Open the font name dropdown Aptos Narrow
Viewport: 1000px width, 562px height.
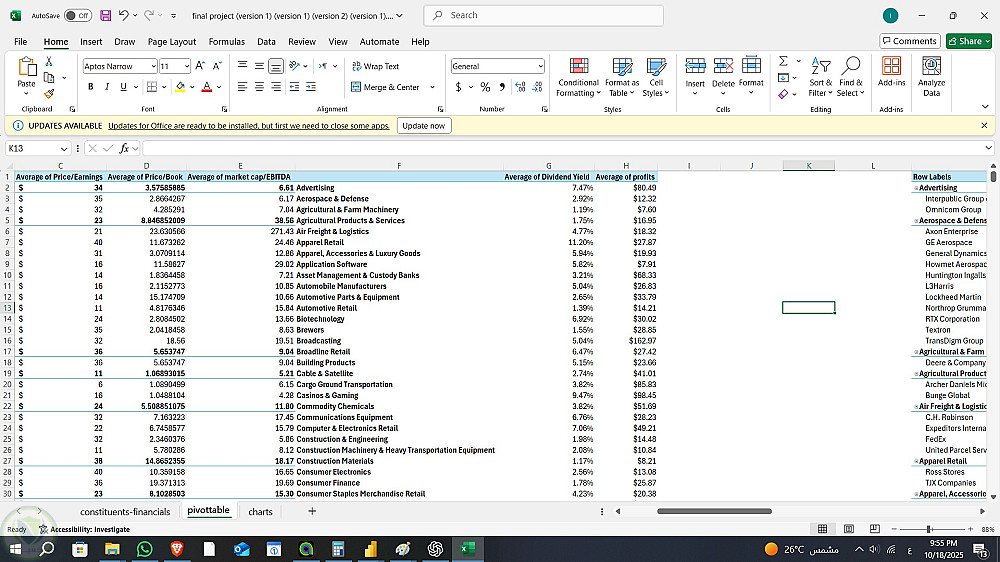pyautogui.click(x=153, y=66)
